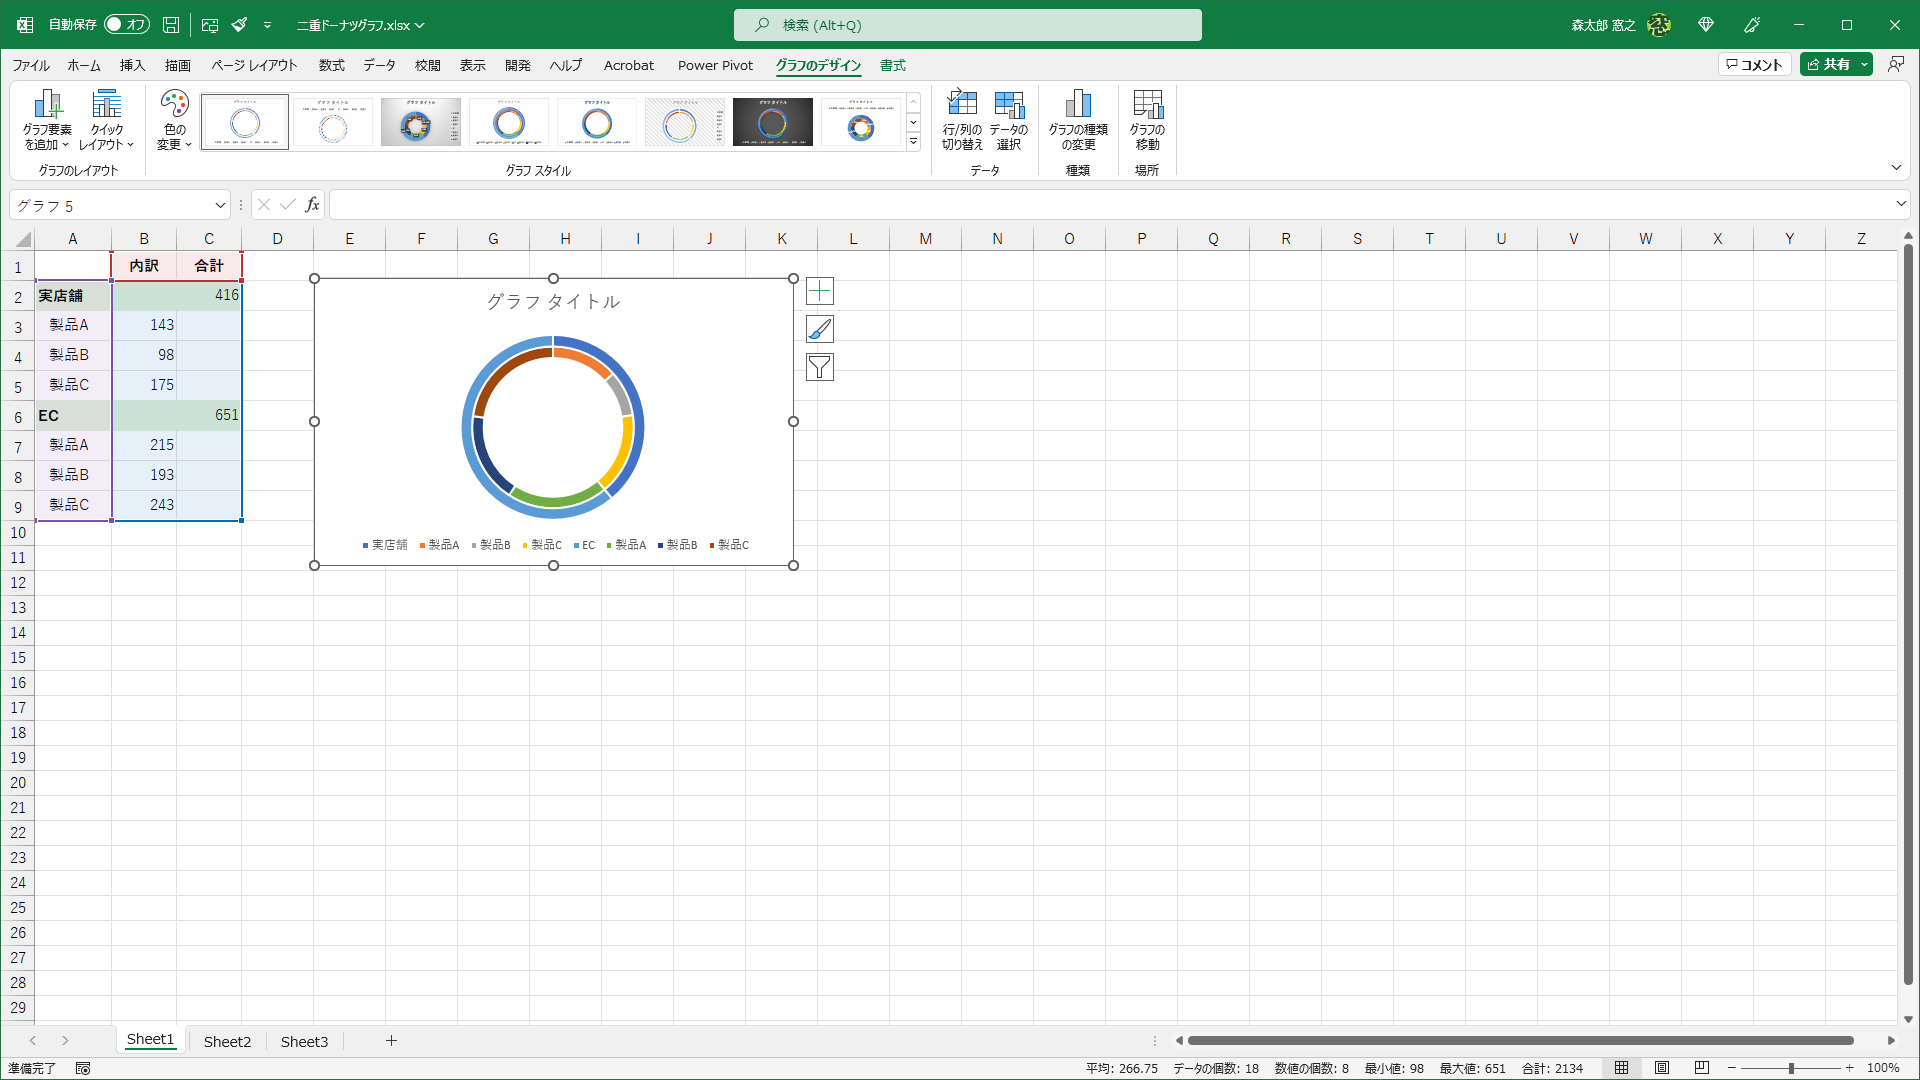Image resolution: width=1920 pixels, height=1080 pixels.
Task: Select the dark chart style thumbnail
Action: (772, 122)
